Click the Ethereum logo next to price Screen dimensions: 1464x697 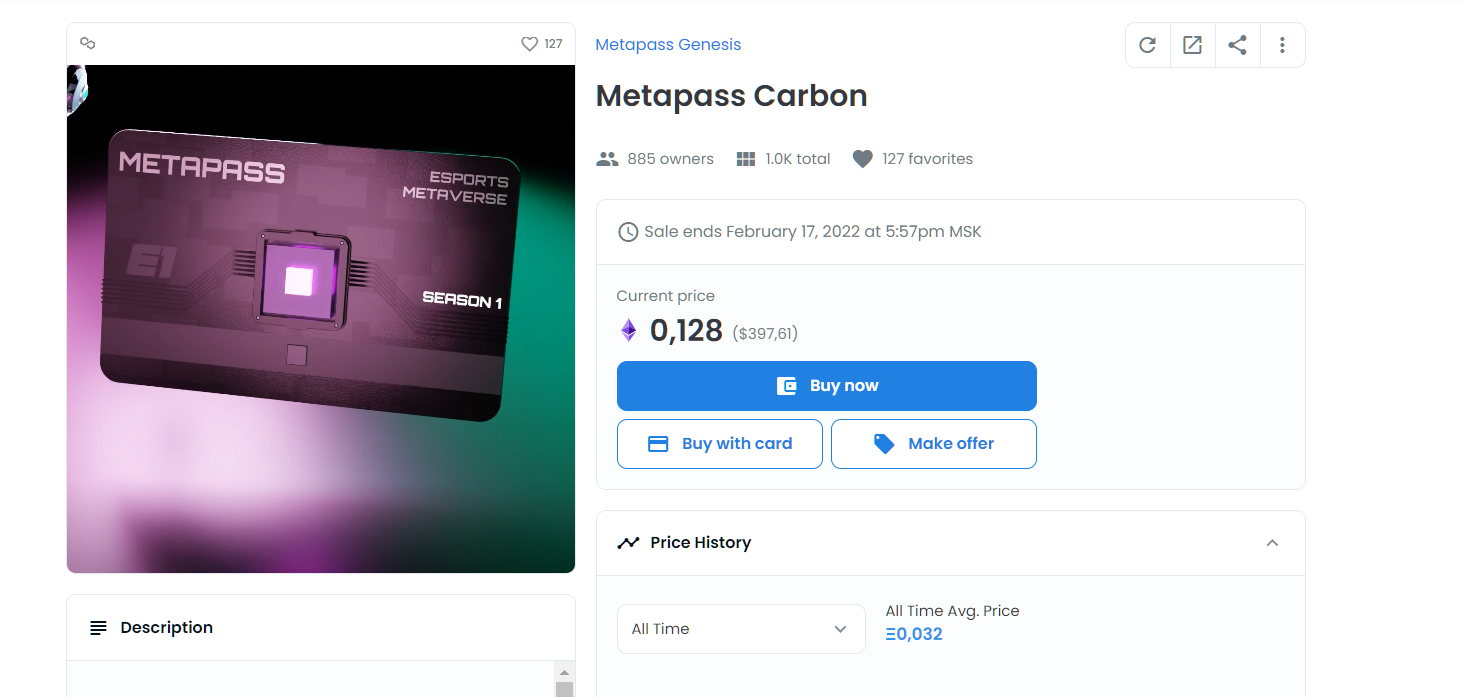(628, 330)
